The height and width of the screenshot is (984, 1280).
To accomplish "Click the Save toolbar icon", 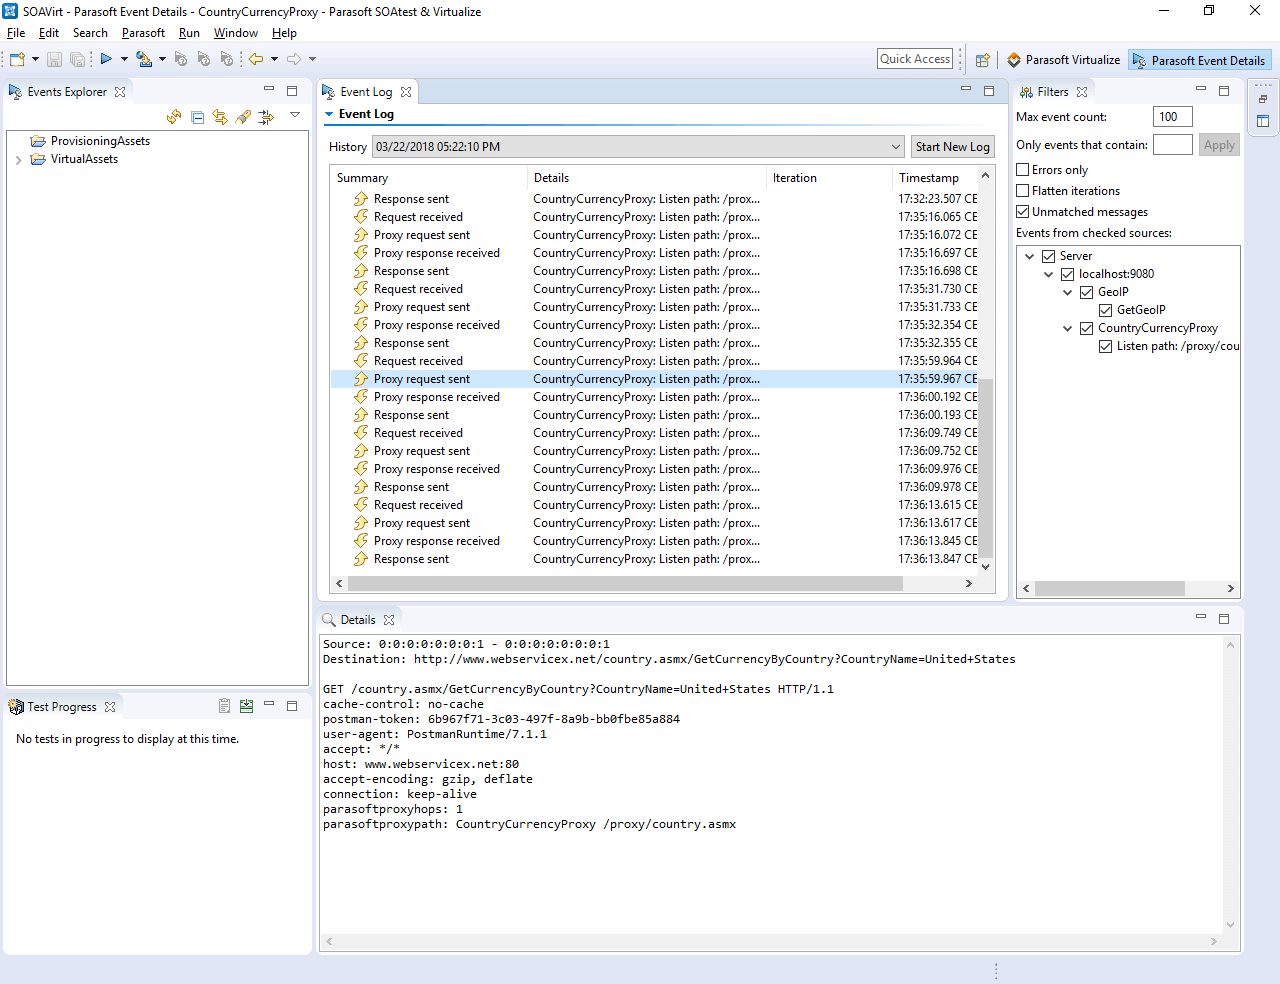I will tap(55, 59).
